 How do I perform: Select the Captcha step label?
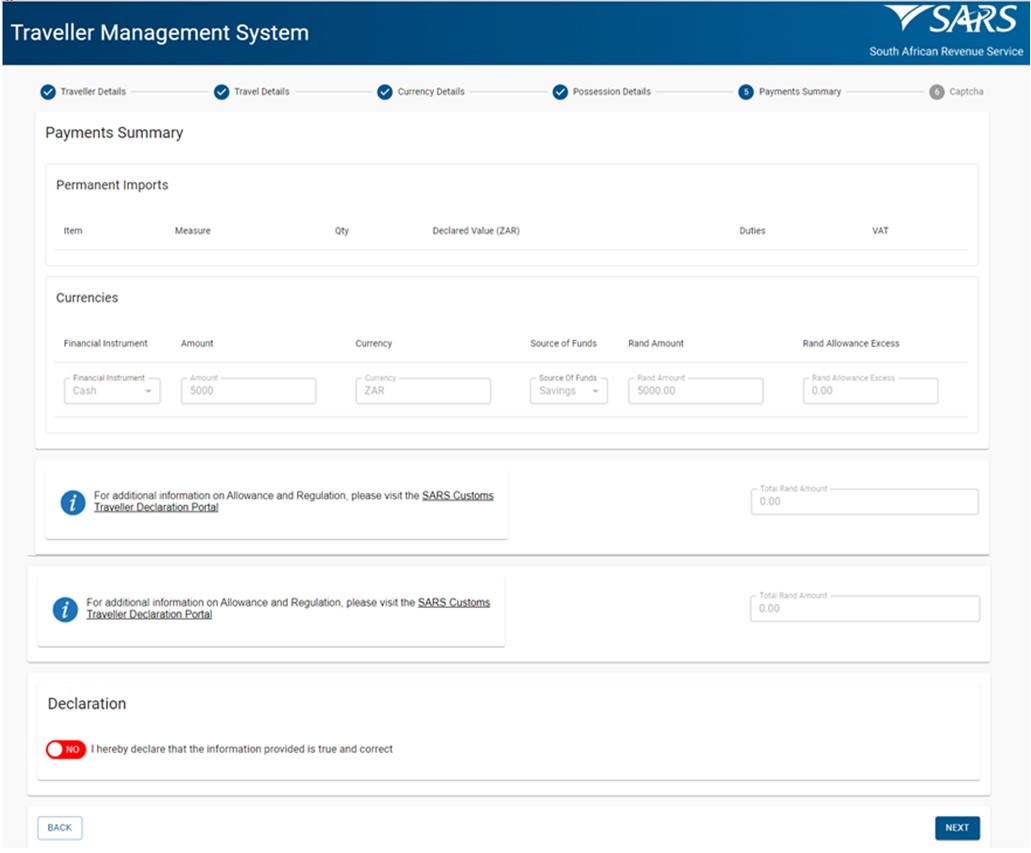(x=966, y=92)
